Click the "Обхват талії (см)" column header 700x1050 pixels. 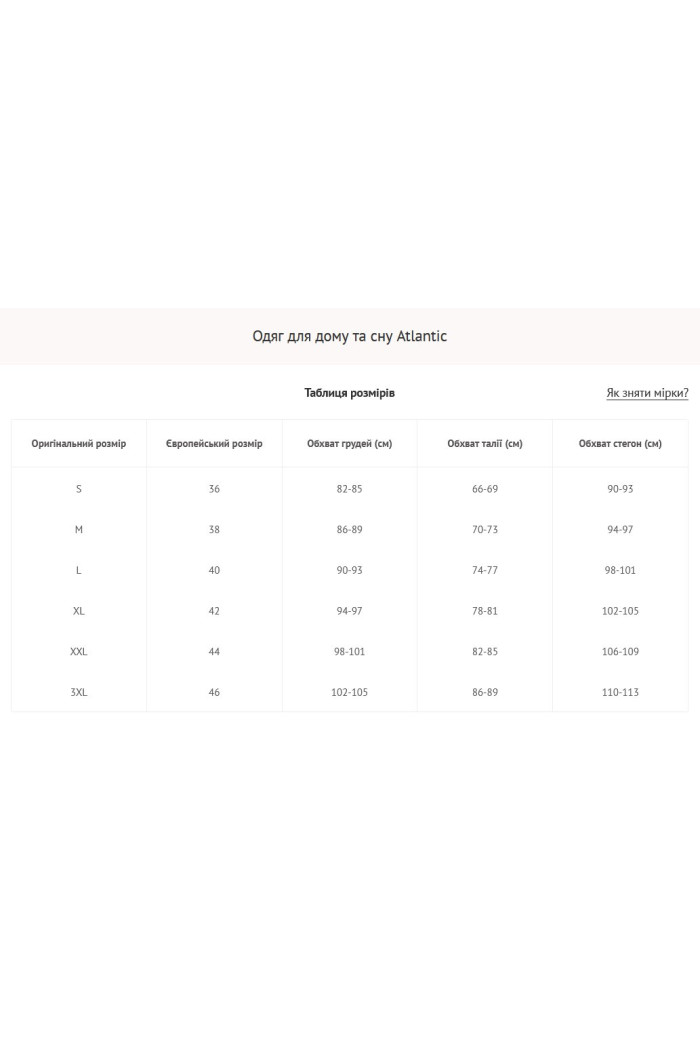point(485,443)
